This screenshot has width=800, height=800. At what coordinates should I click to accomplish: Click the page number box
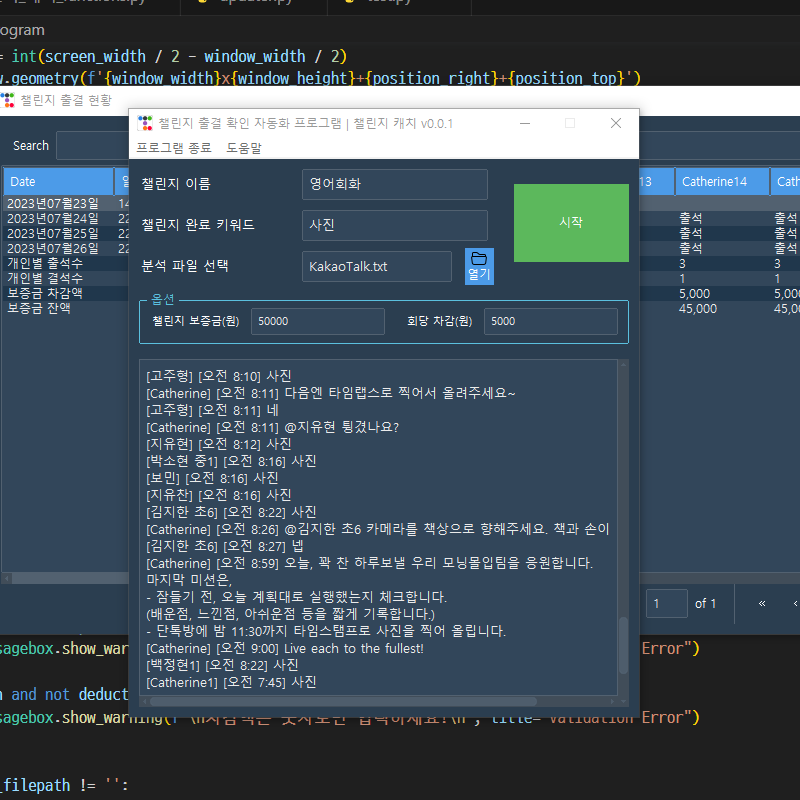[x=666, y=603]
